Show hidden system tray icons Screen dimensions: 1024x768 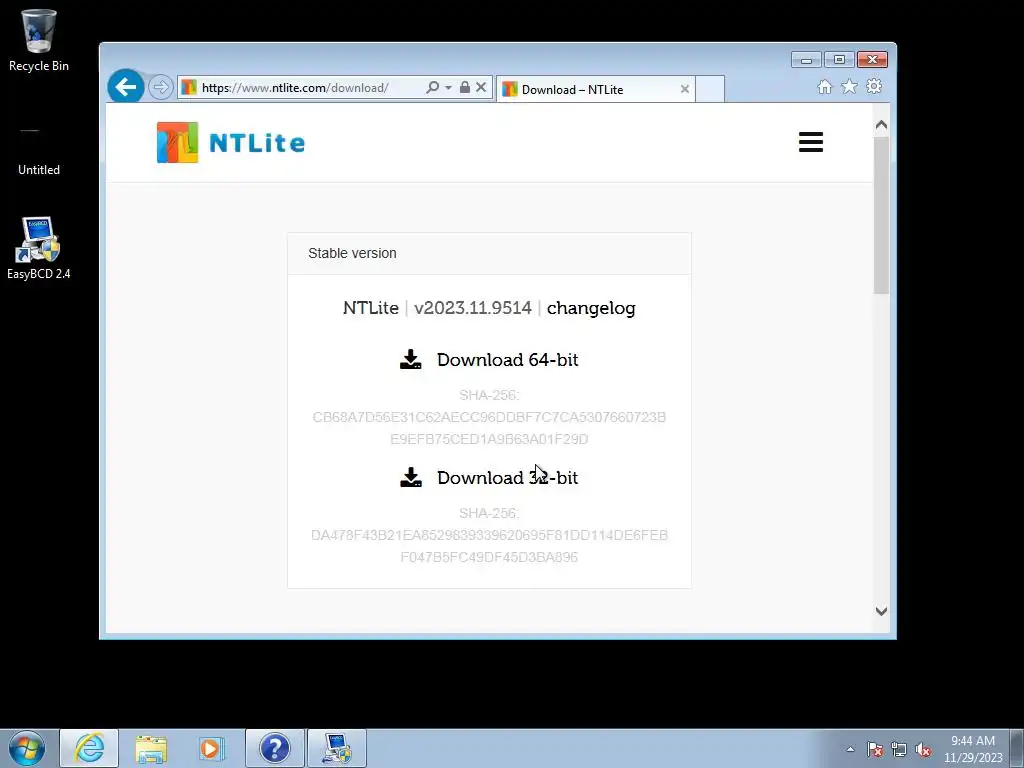click(x=850, y=749)
